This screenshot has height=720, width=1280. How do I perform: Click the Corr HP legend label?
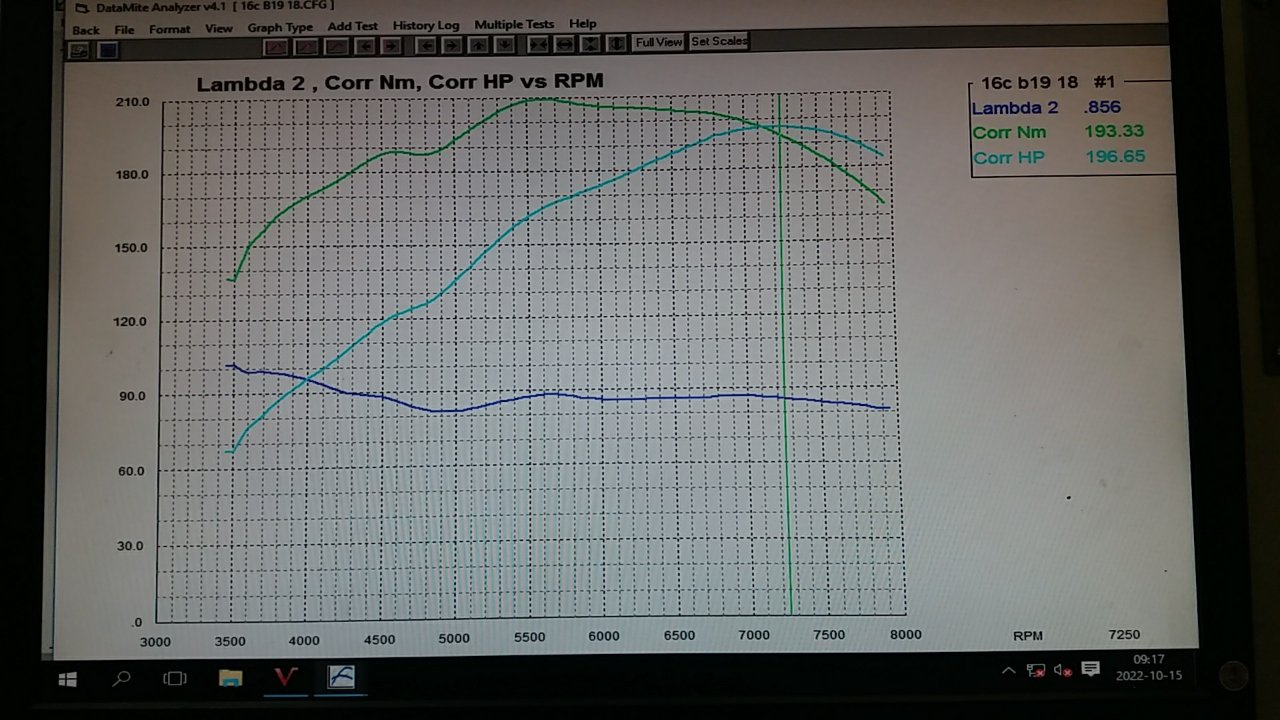[1009, 157]
